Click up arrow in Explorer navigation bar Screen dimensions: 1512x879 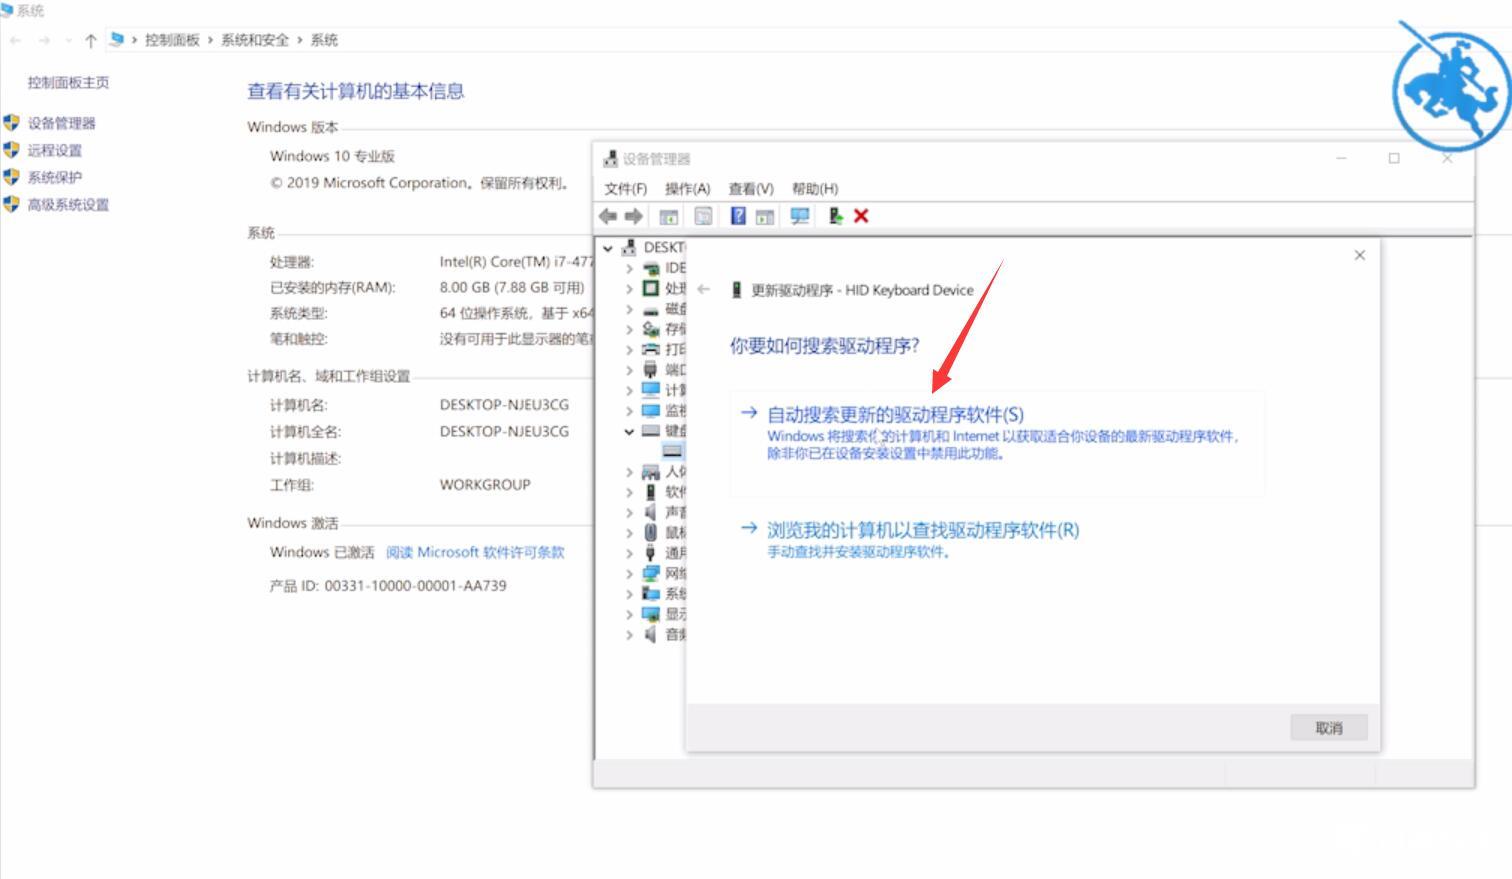91,40
